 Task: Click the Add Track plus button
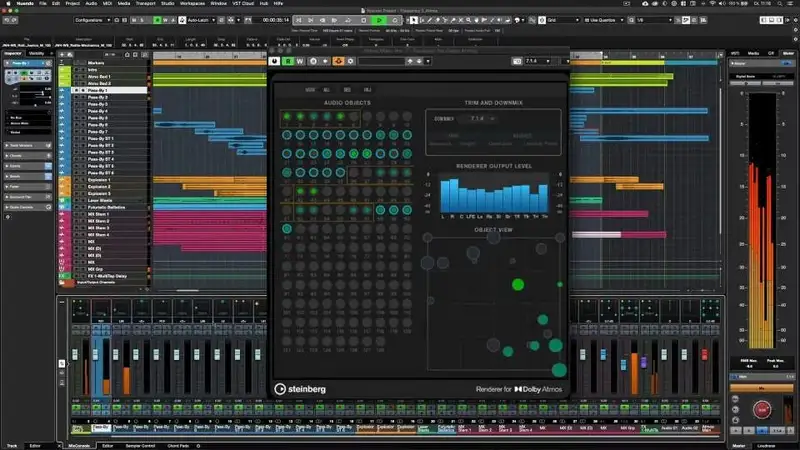click(x=62, y=55)
